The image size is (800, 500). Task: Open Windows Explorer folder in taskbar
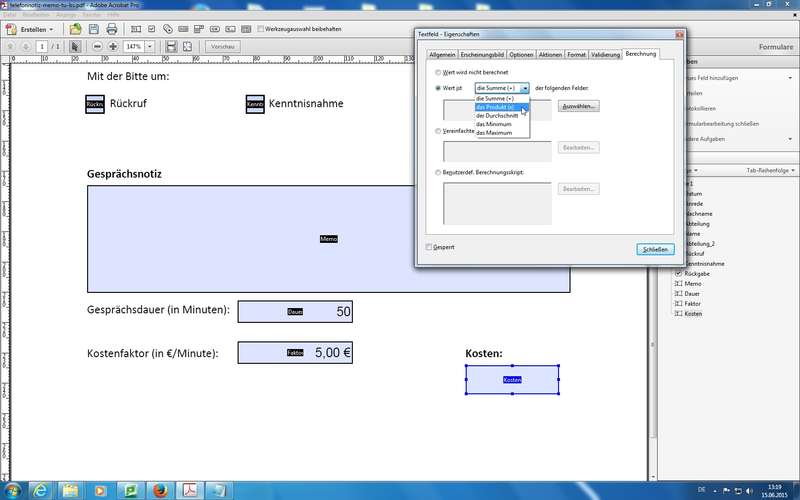pyautogui.click(x=70, y=491)
